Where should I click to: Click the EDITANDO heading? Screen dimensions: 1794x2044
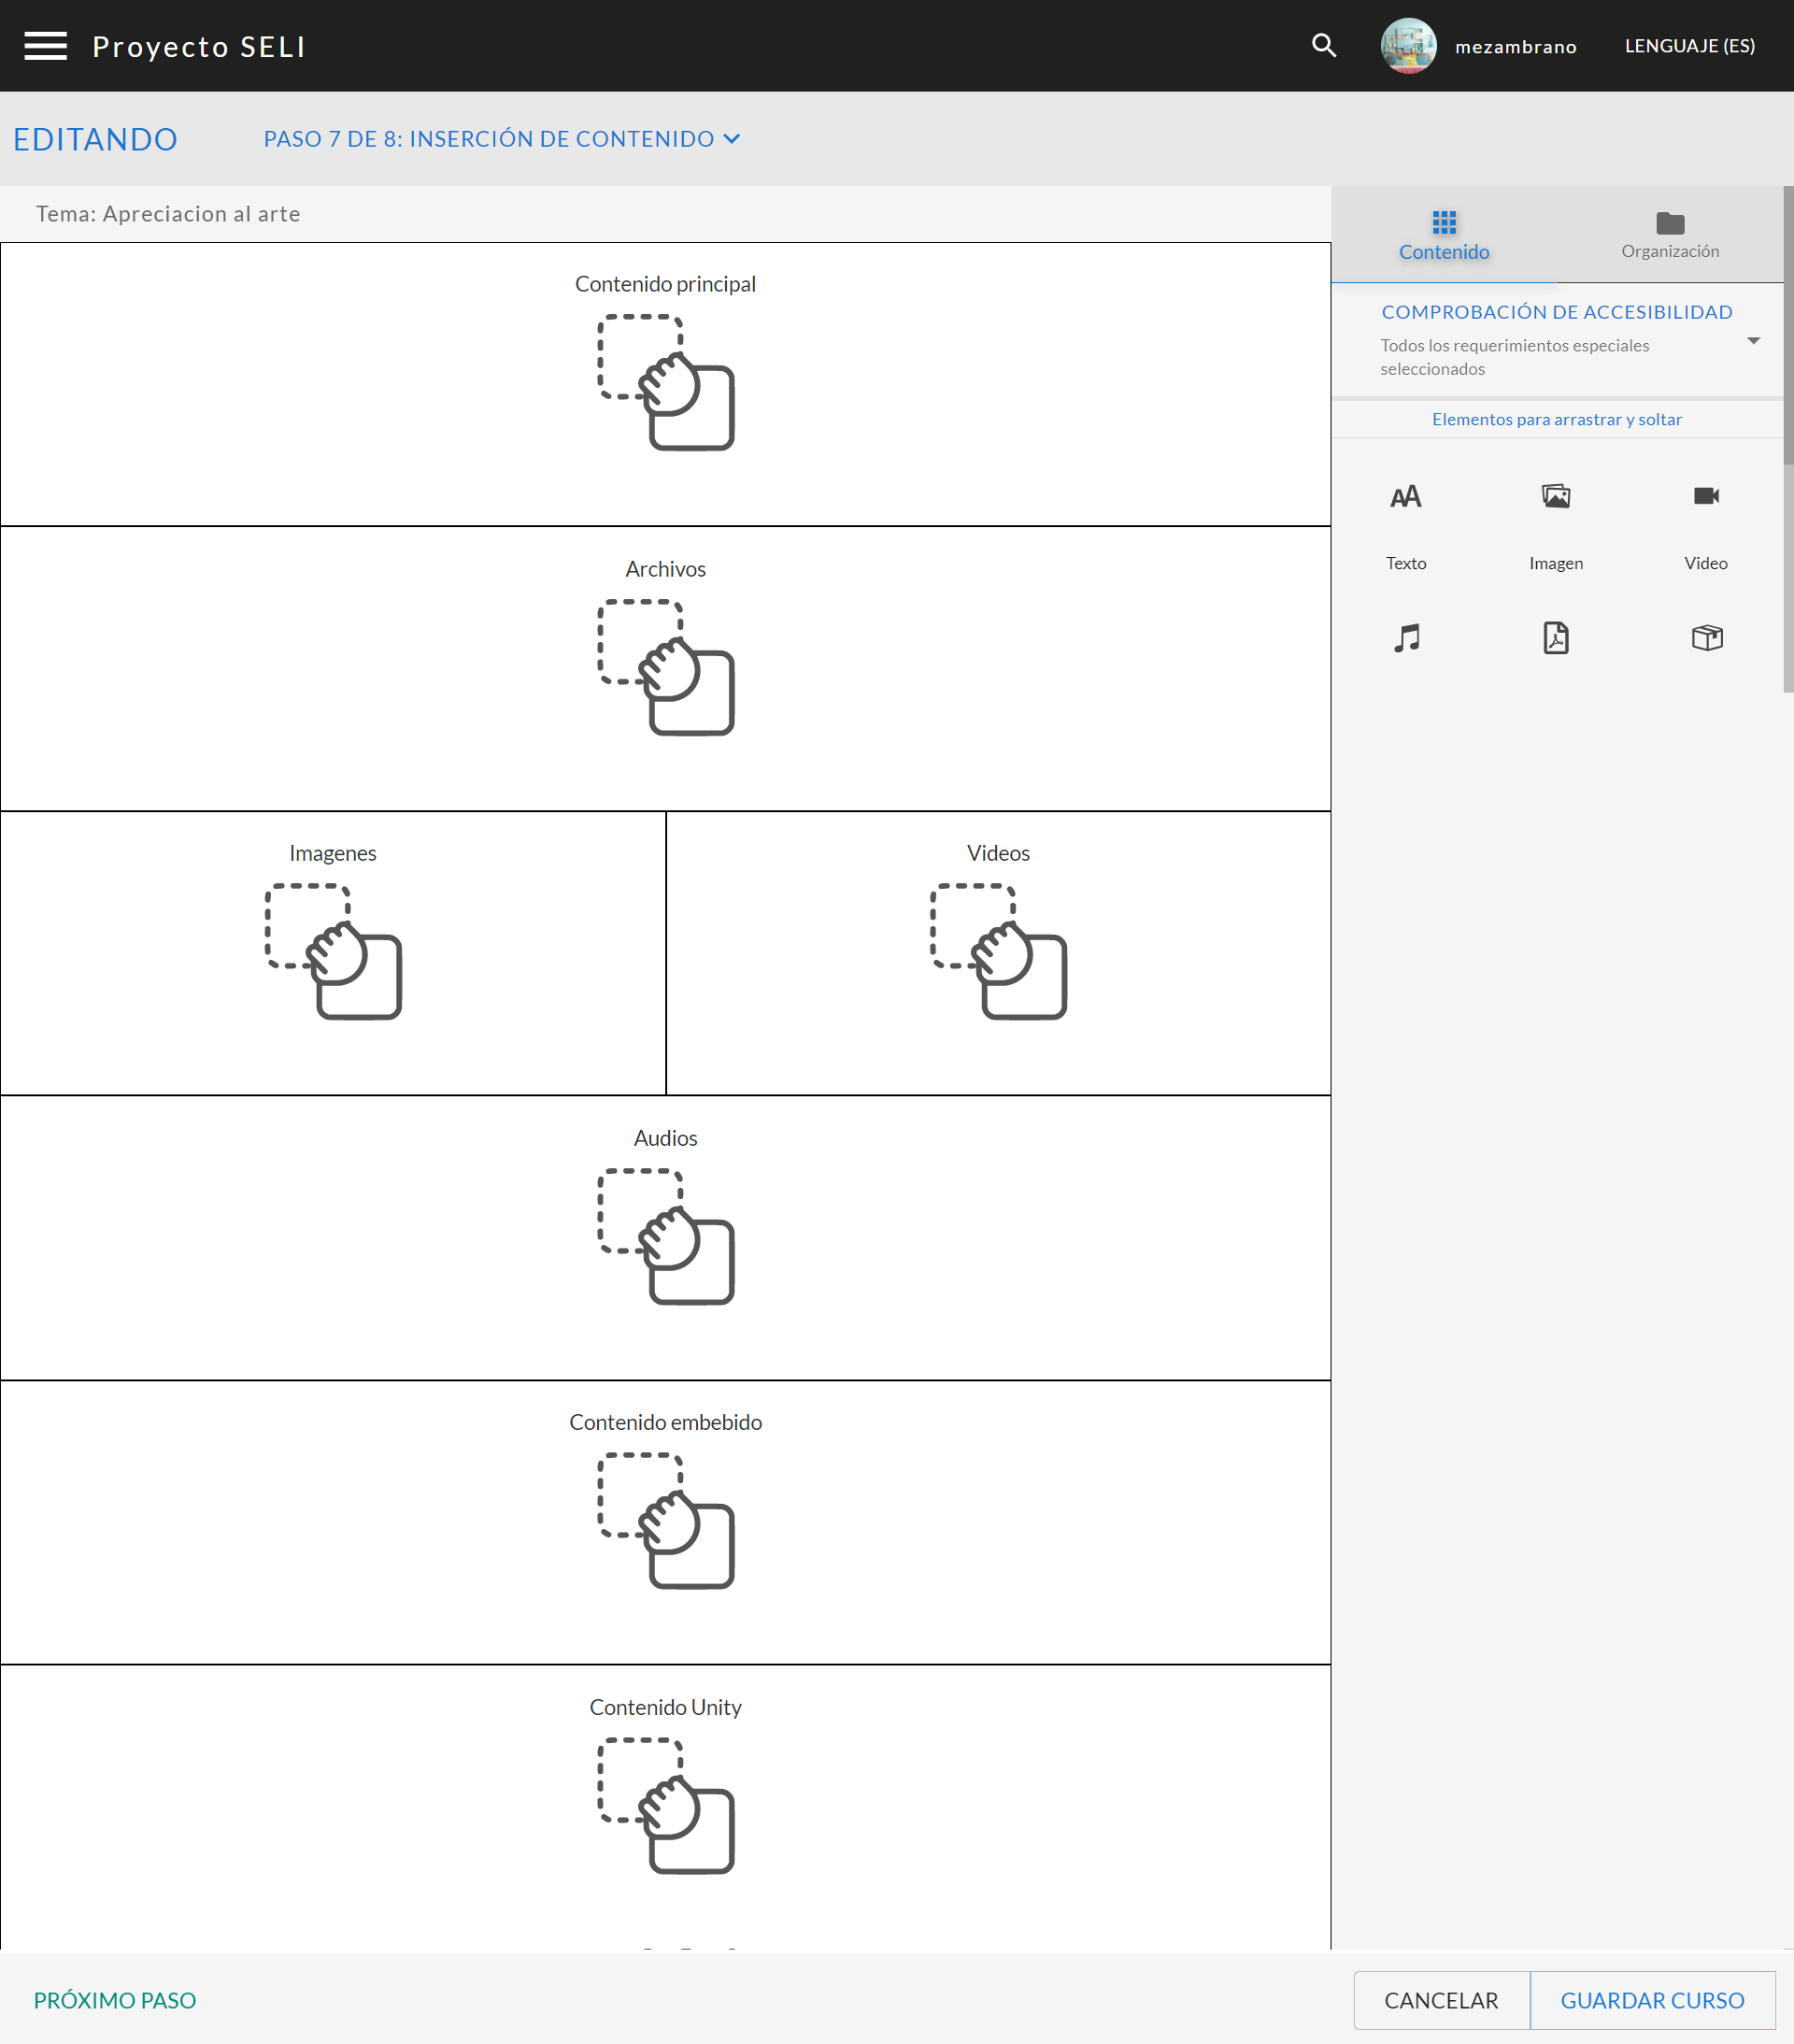click(96, 139)
